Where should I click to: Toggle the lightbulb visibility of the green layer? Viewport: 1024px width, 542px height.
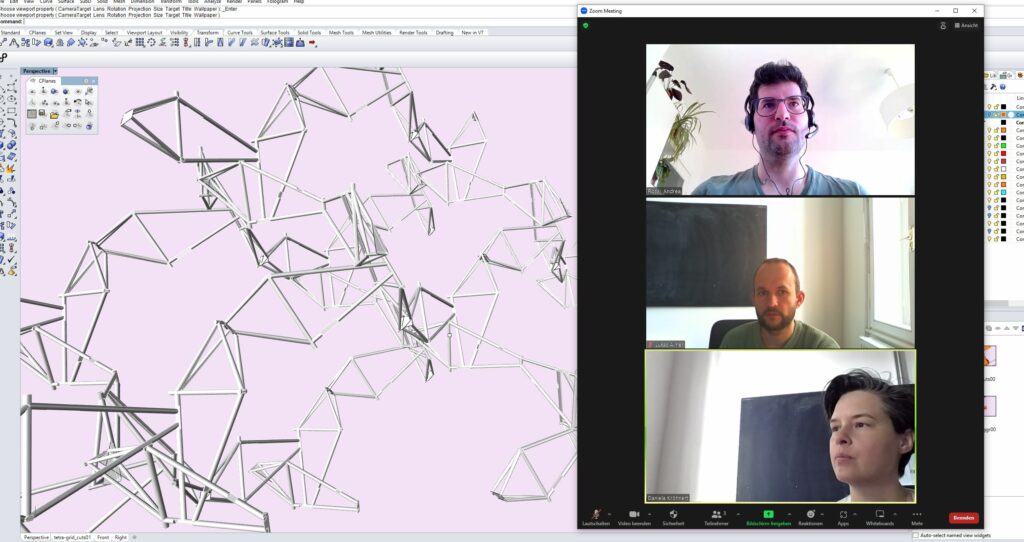pos(988,146)
